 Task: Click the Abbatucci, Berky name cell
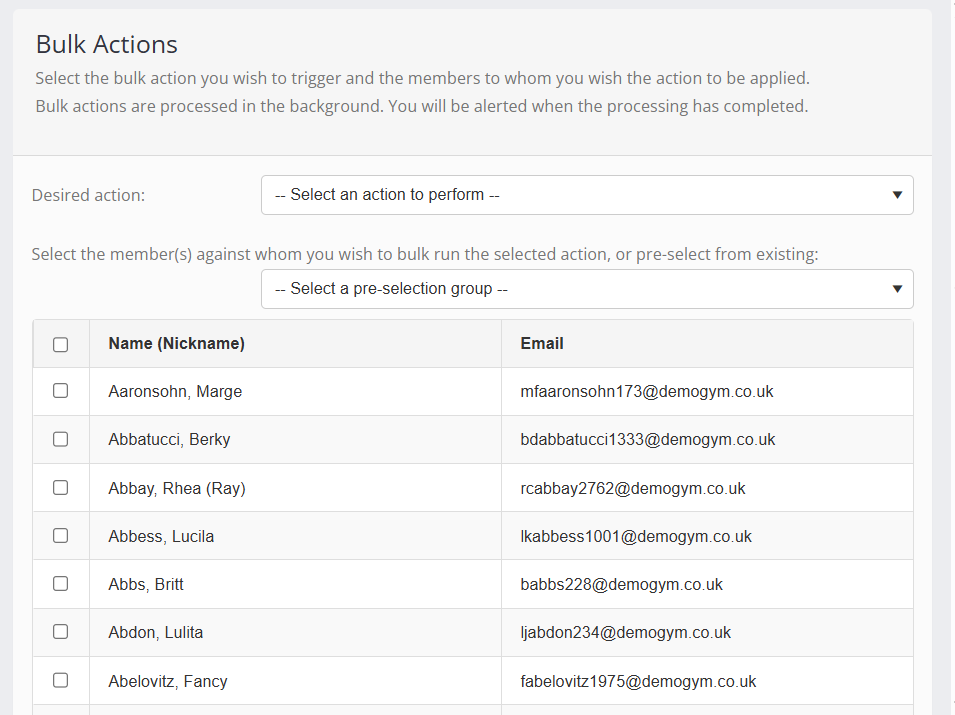(x=169, y=440)
